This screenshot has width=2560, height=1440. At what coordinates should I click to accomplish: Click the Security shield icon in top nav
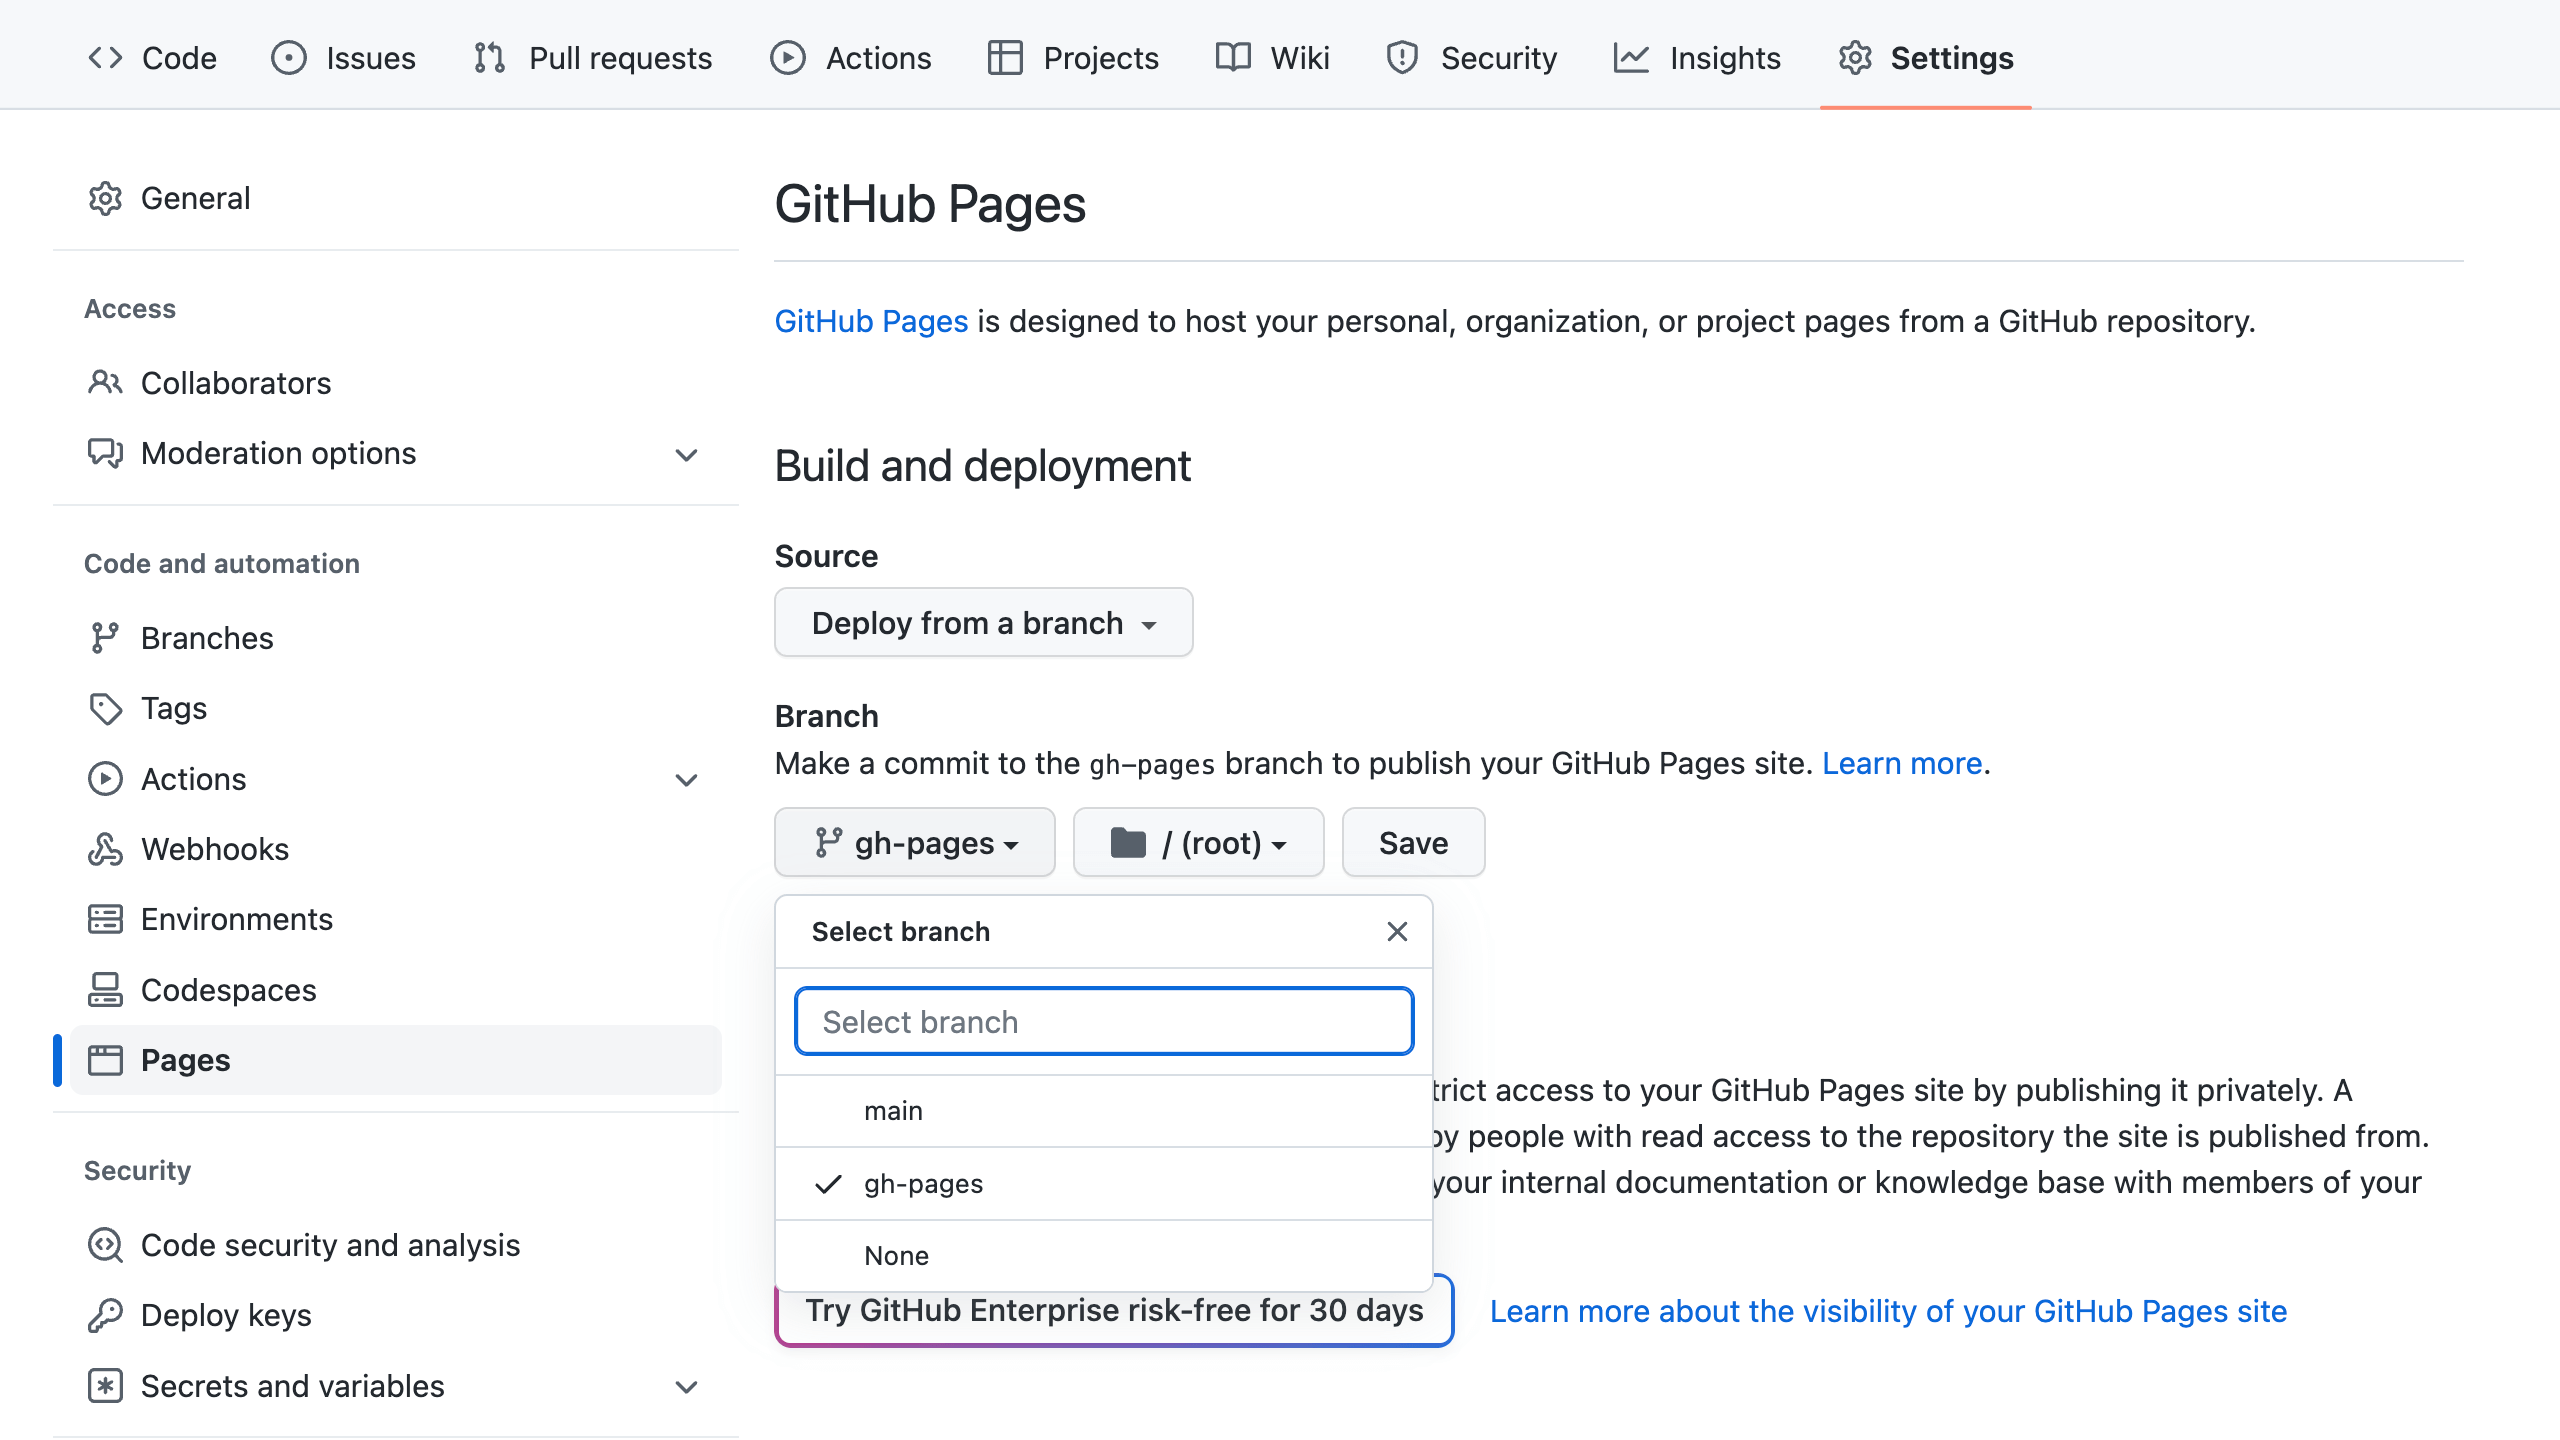tap(1402, 58)
